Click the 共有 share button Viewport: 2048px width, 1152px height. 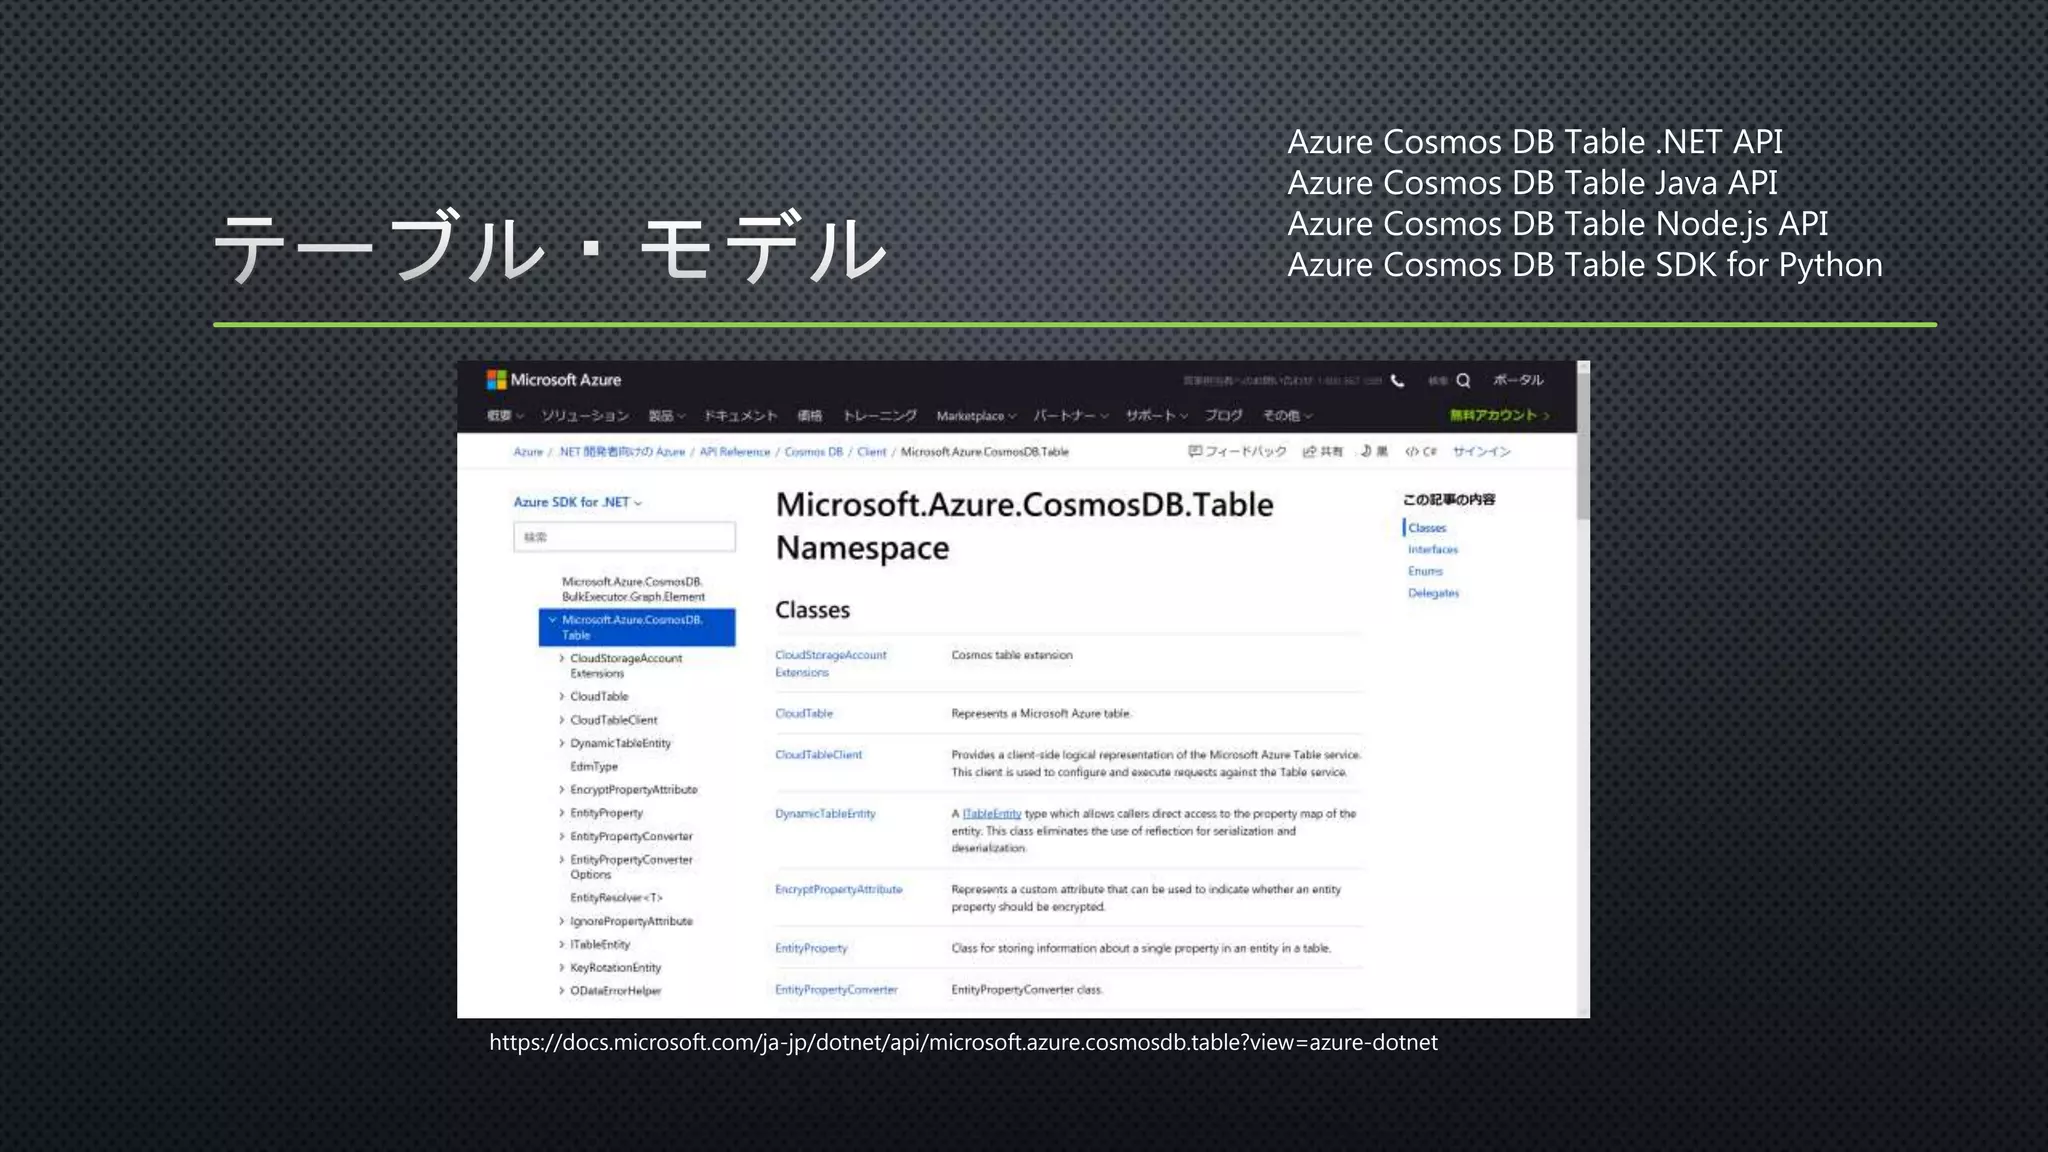point(1323,452)
